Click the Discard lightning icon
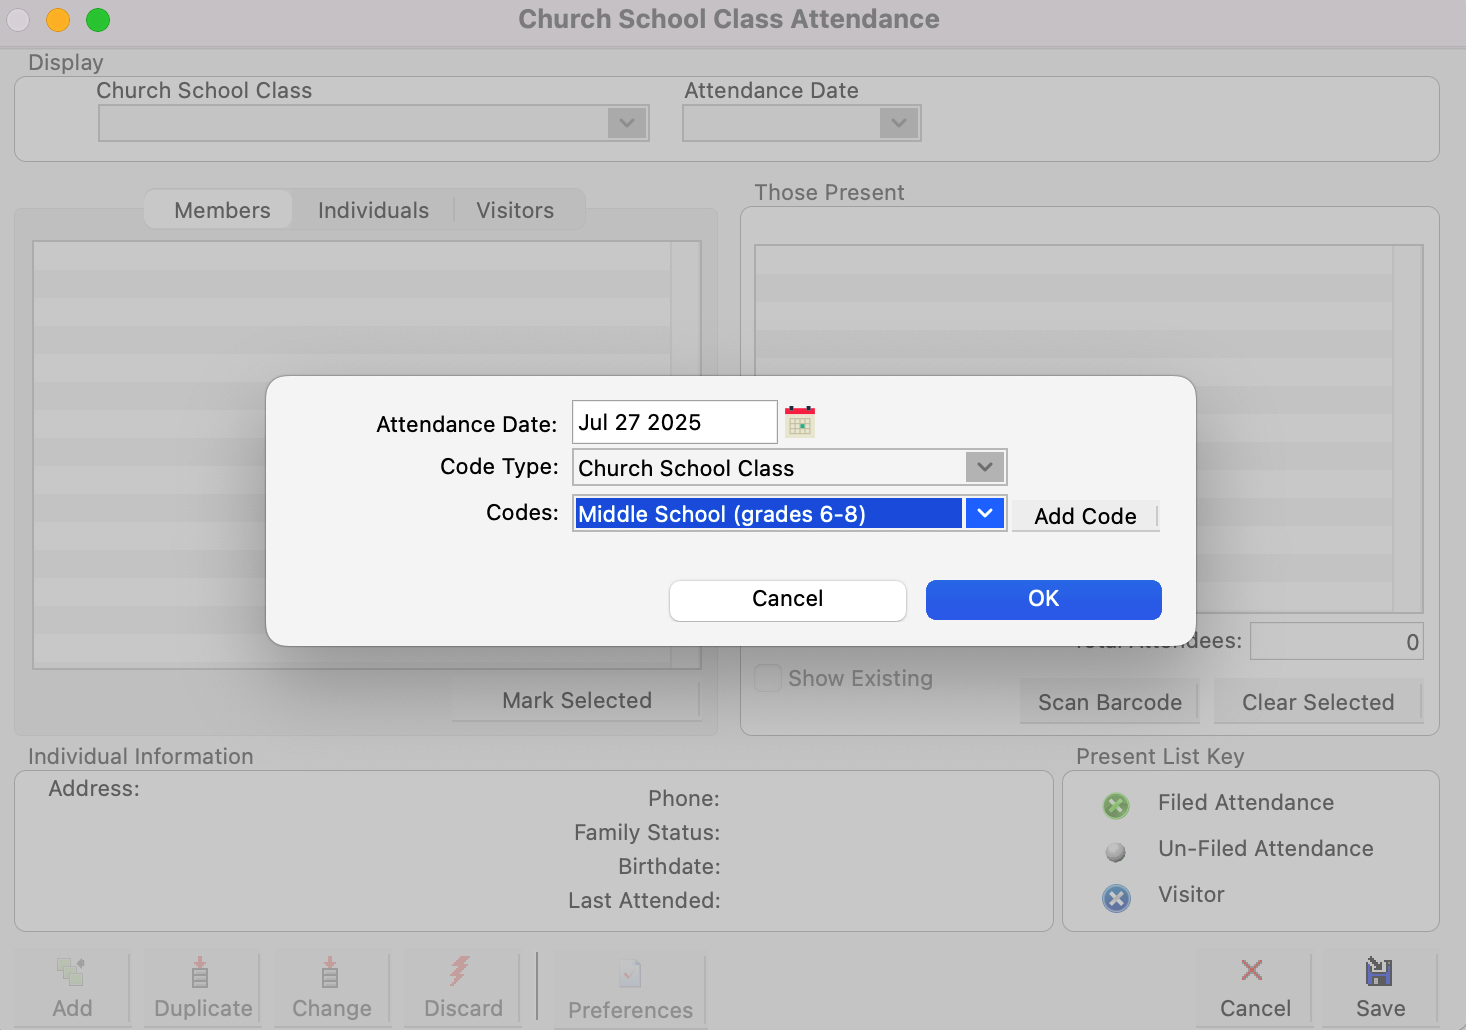Viewport: 1466px width, 1030px height. [x=461, y=971]
